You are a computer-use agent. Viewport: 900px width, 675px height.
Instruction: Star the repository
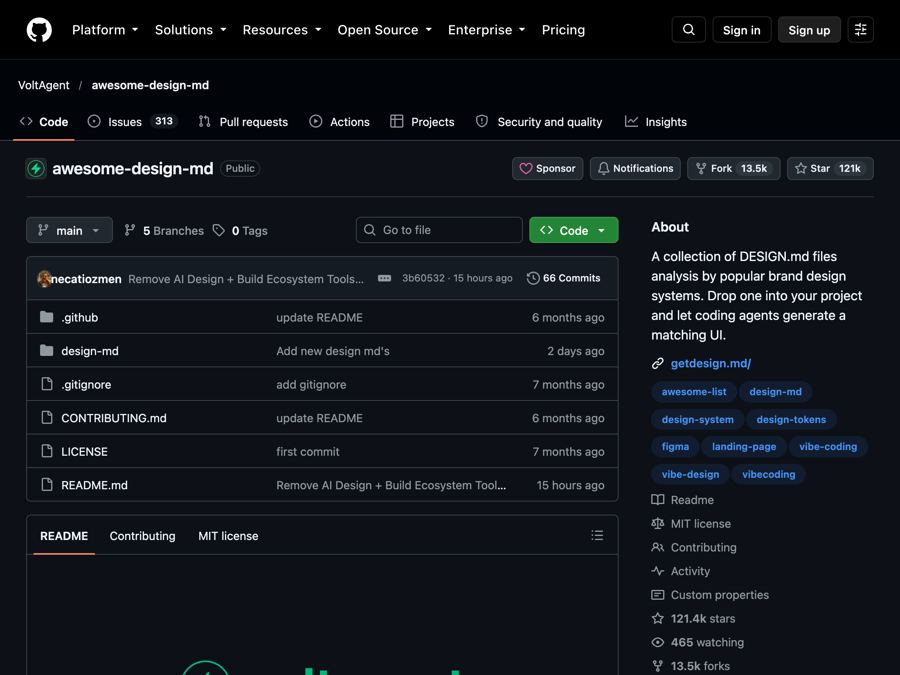(830, 169)
